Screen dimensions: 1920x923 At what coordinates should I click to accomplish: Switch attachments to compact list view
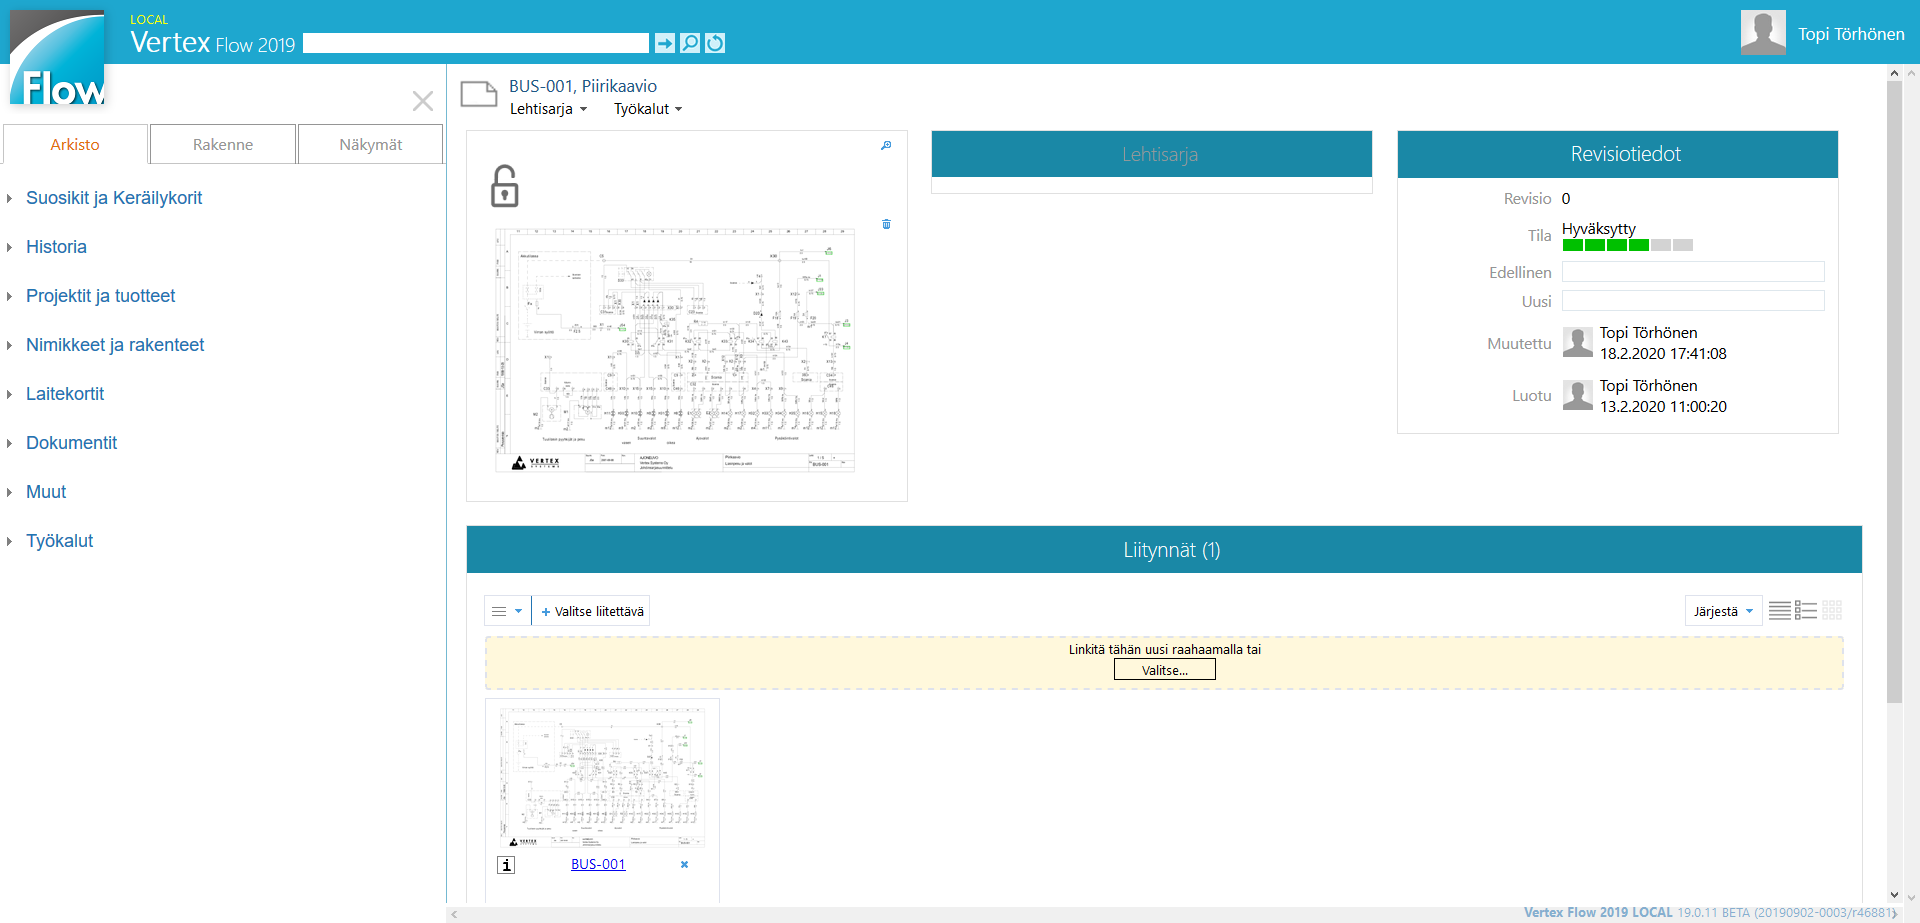pyautogui.click(x=1780, y=611)
